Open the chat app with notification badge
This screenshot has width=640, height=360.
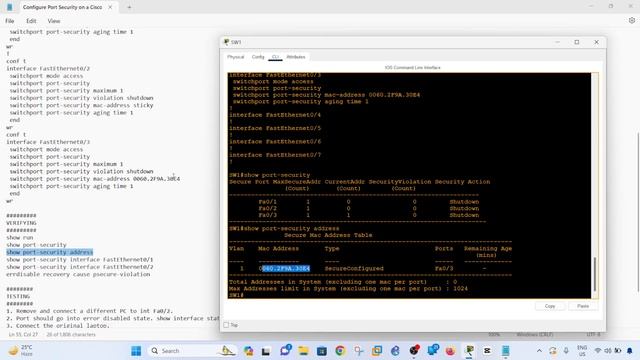[285, 350]
